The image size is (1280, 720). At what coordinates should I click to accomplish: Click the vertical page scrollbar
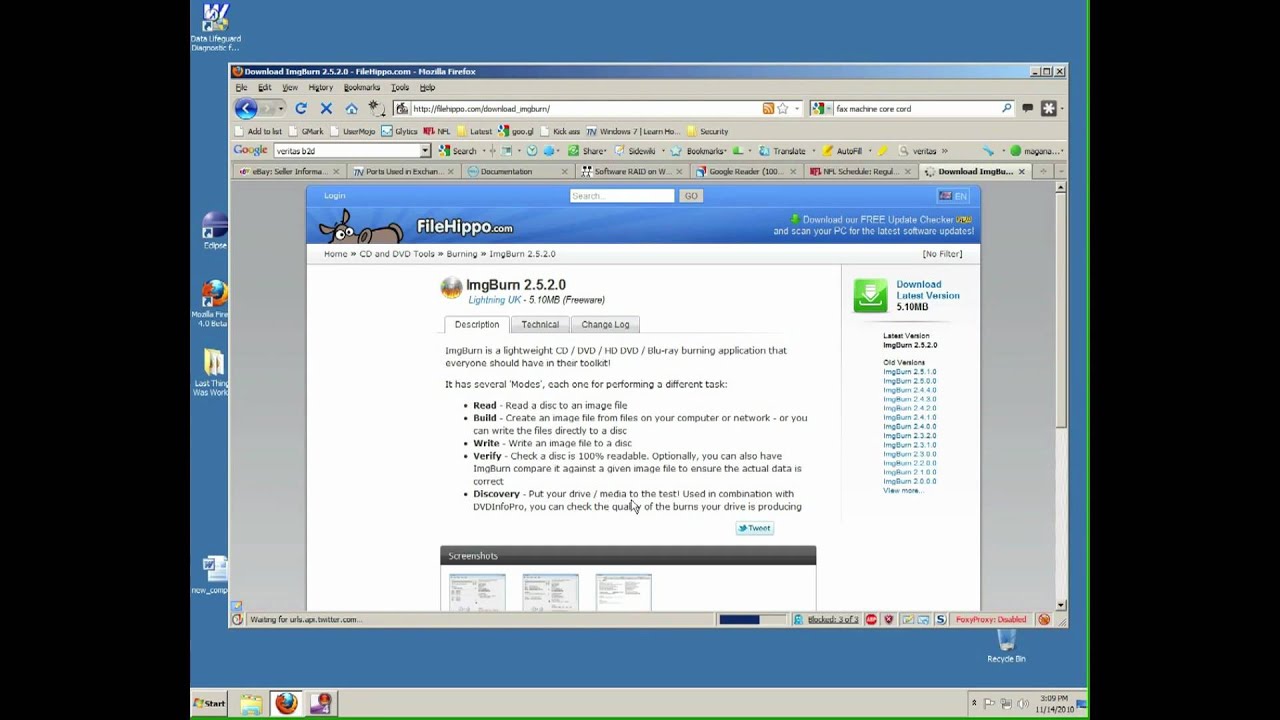coord(1060,395)
